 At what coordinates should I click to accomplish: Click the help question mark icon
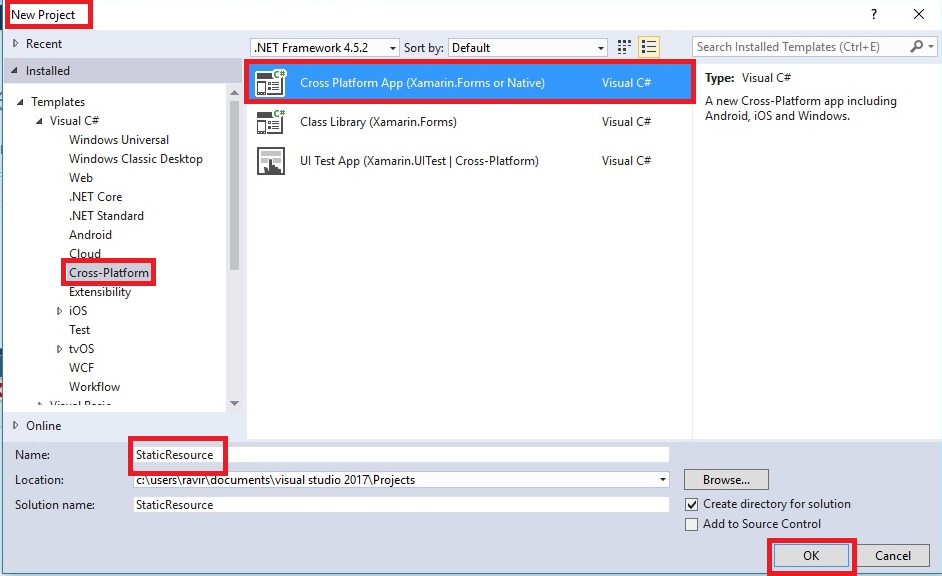click(874, 14)
